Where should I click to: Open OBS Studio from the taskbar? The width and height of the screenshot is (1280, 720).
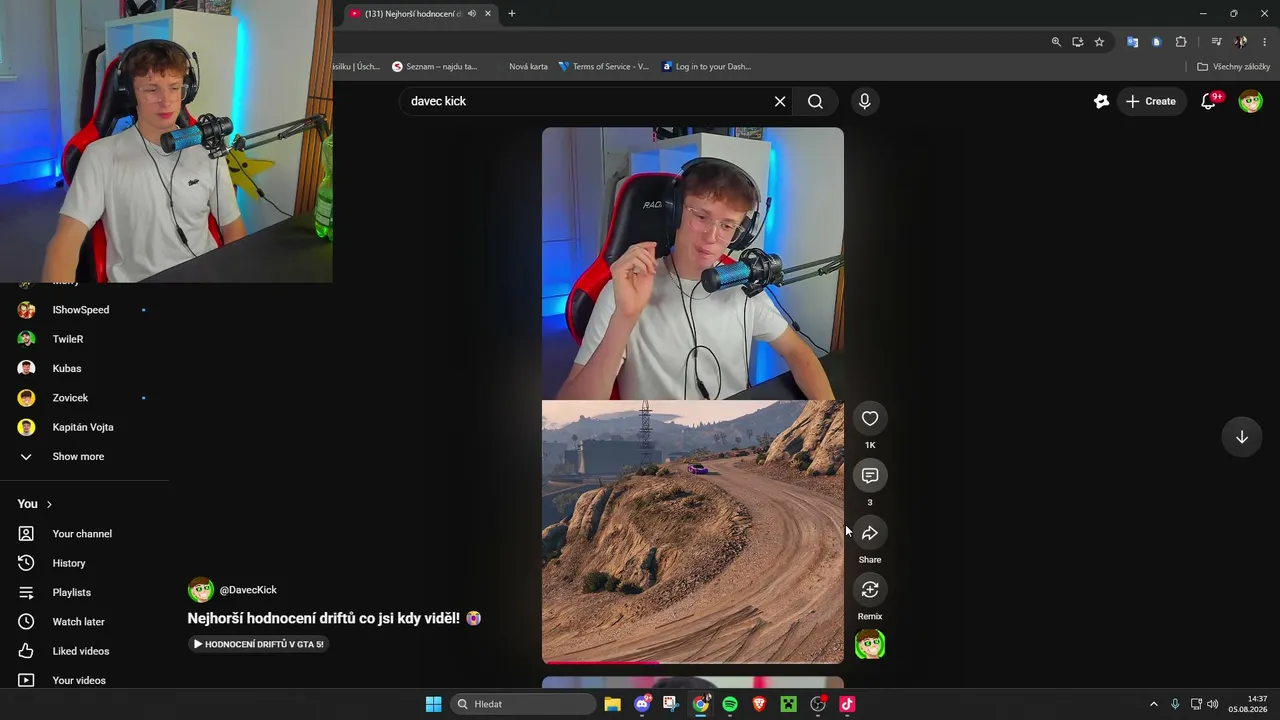pos(818,704)
